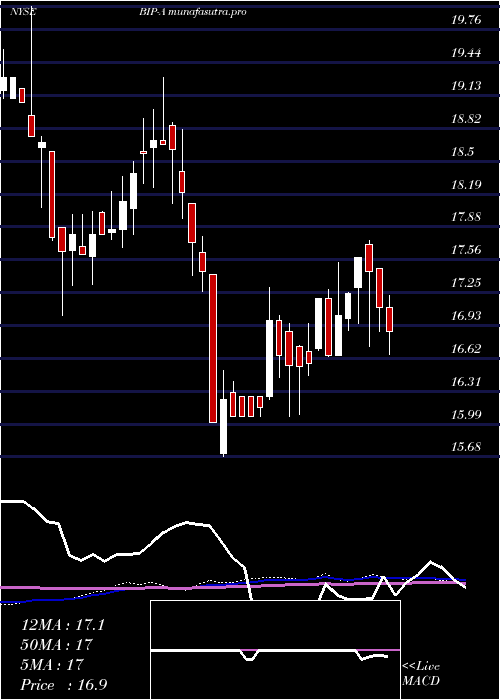
Task: Click the Live MACD inset chart
Action: [x=275, y=650]
